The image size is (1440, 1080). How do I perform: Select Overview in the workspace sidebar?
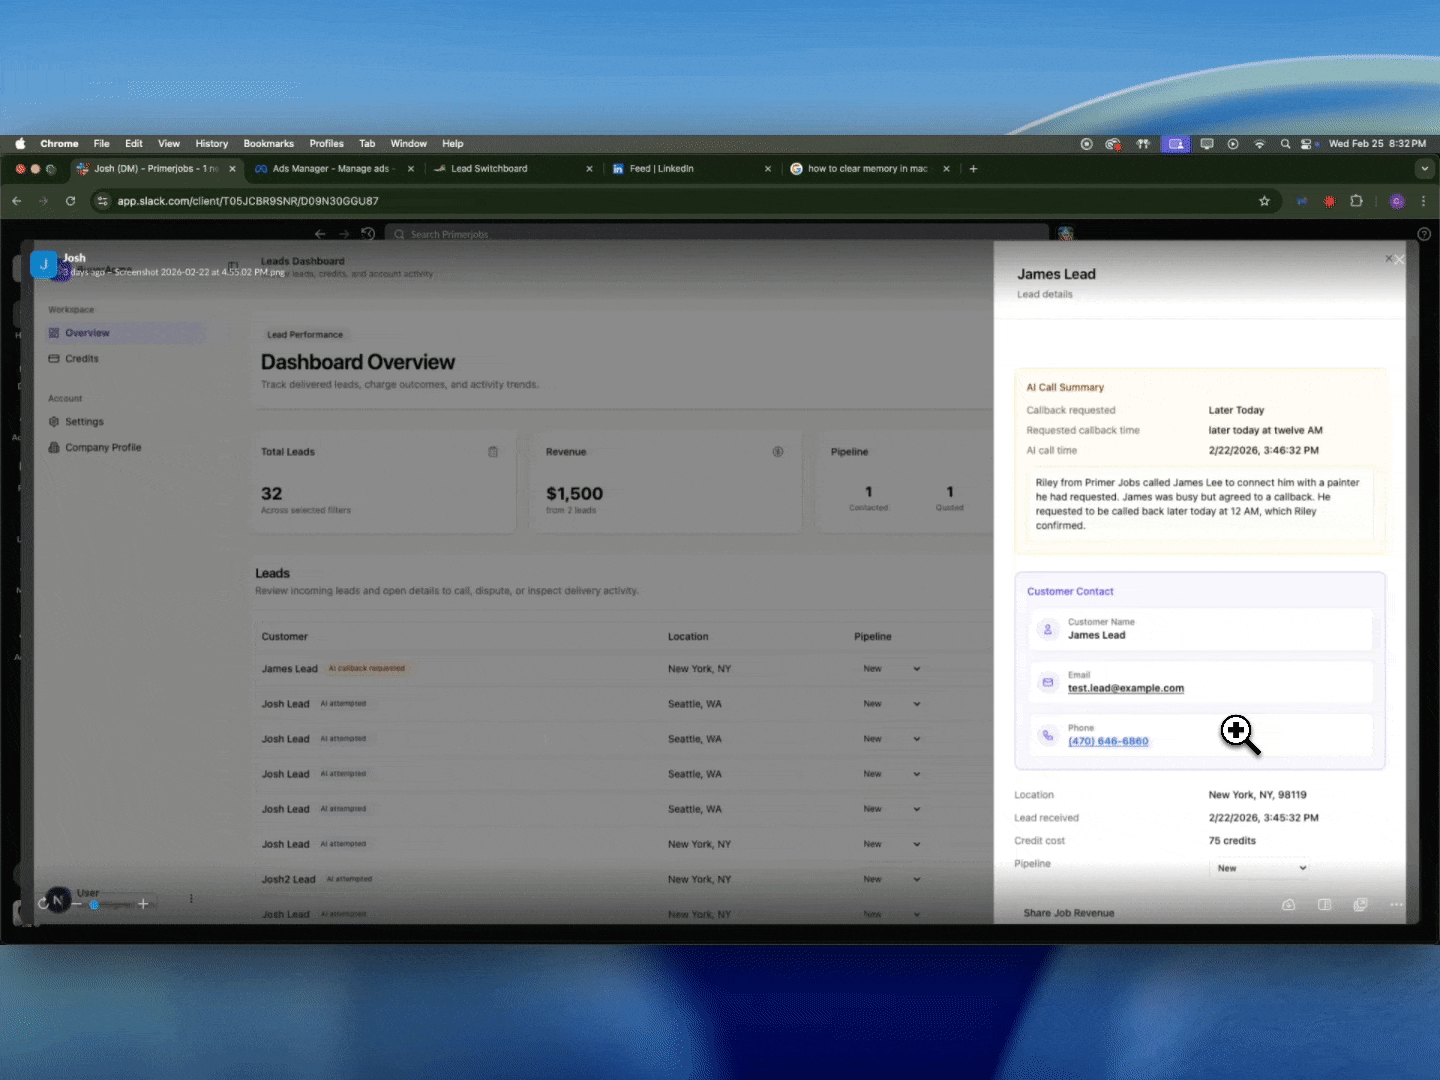[86, 332]
